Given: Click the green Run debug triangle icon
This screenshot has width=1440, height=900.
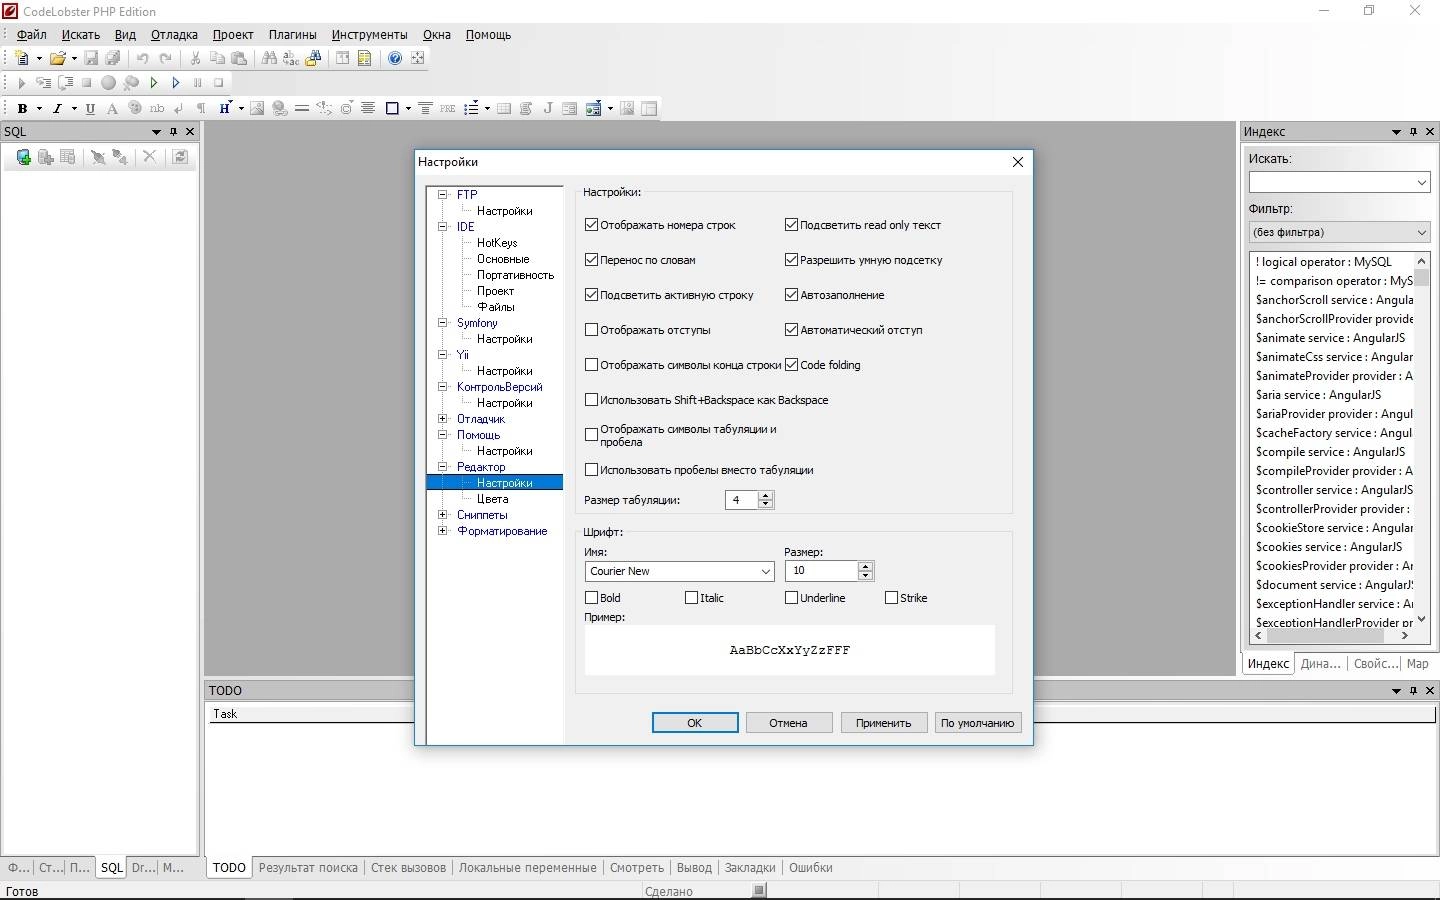Looking at the screenshot, I should click(154, 83).
